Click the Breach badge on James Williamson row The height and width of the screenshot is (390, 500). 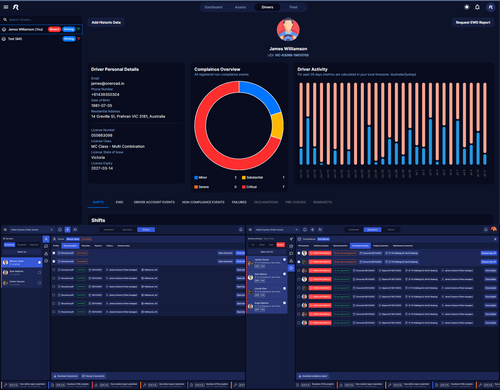point(54,29)
